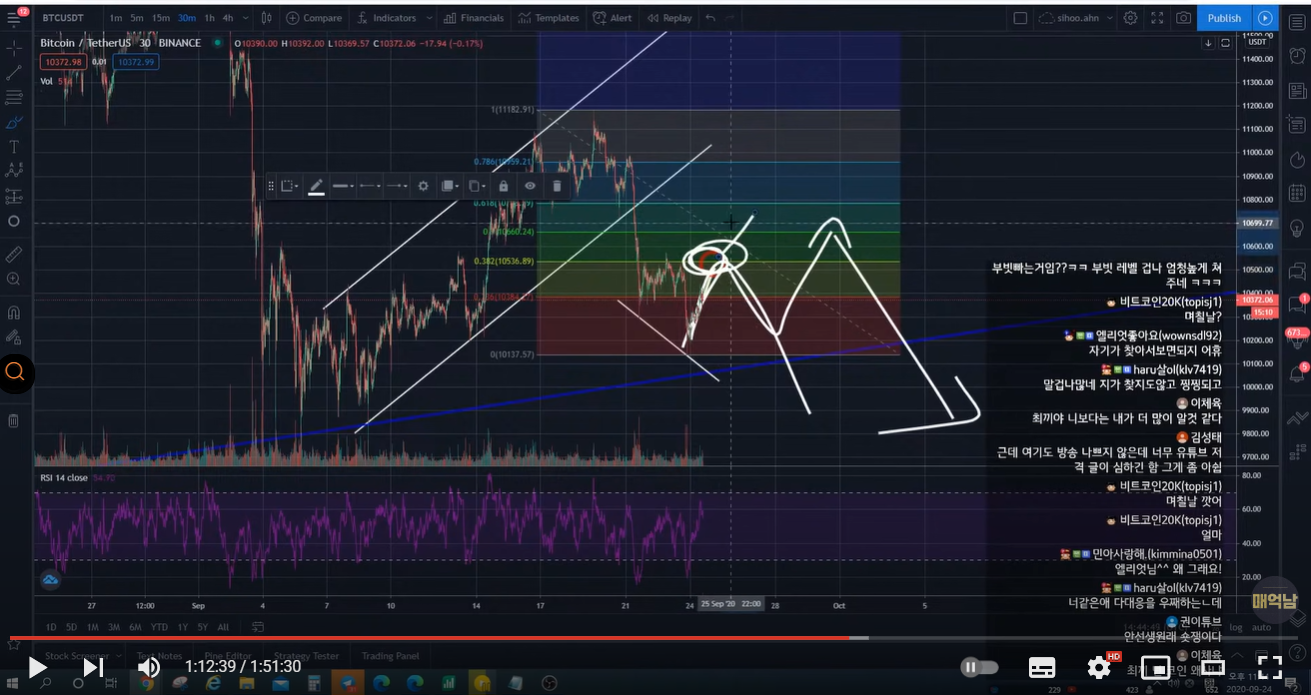This screenshot has height=695, width=1311.
Task: Select the ruler measure tool
Action: click(x=14, y=254)
